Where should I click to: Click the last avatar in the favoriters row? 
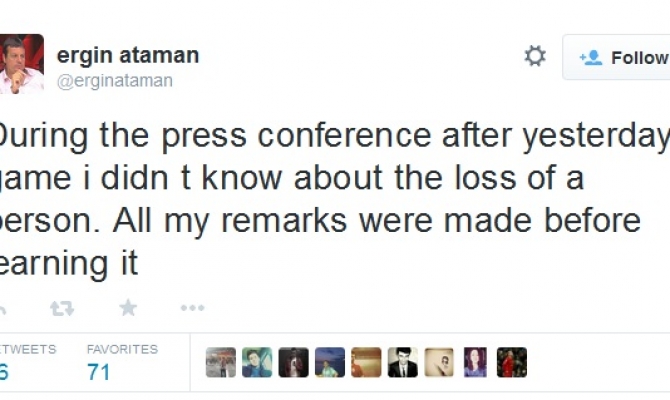(x=512, y=362)
